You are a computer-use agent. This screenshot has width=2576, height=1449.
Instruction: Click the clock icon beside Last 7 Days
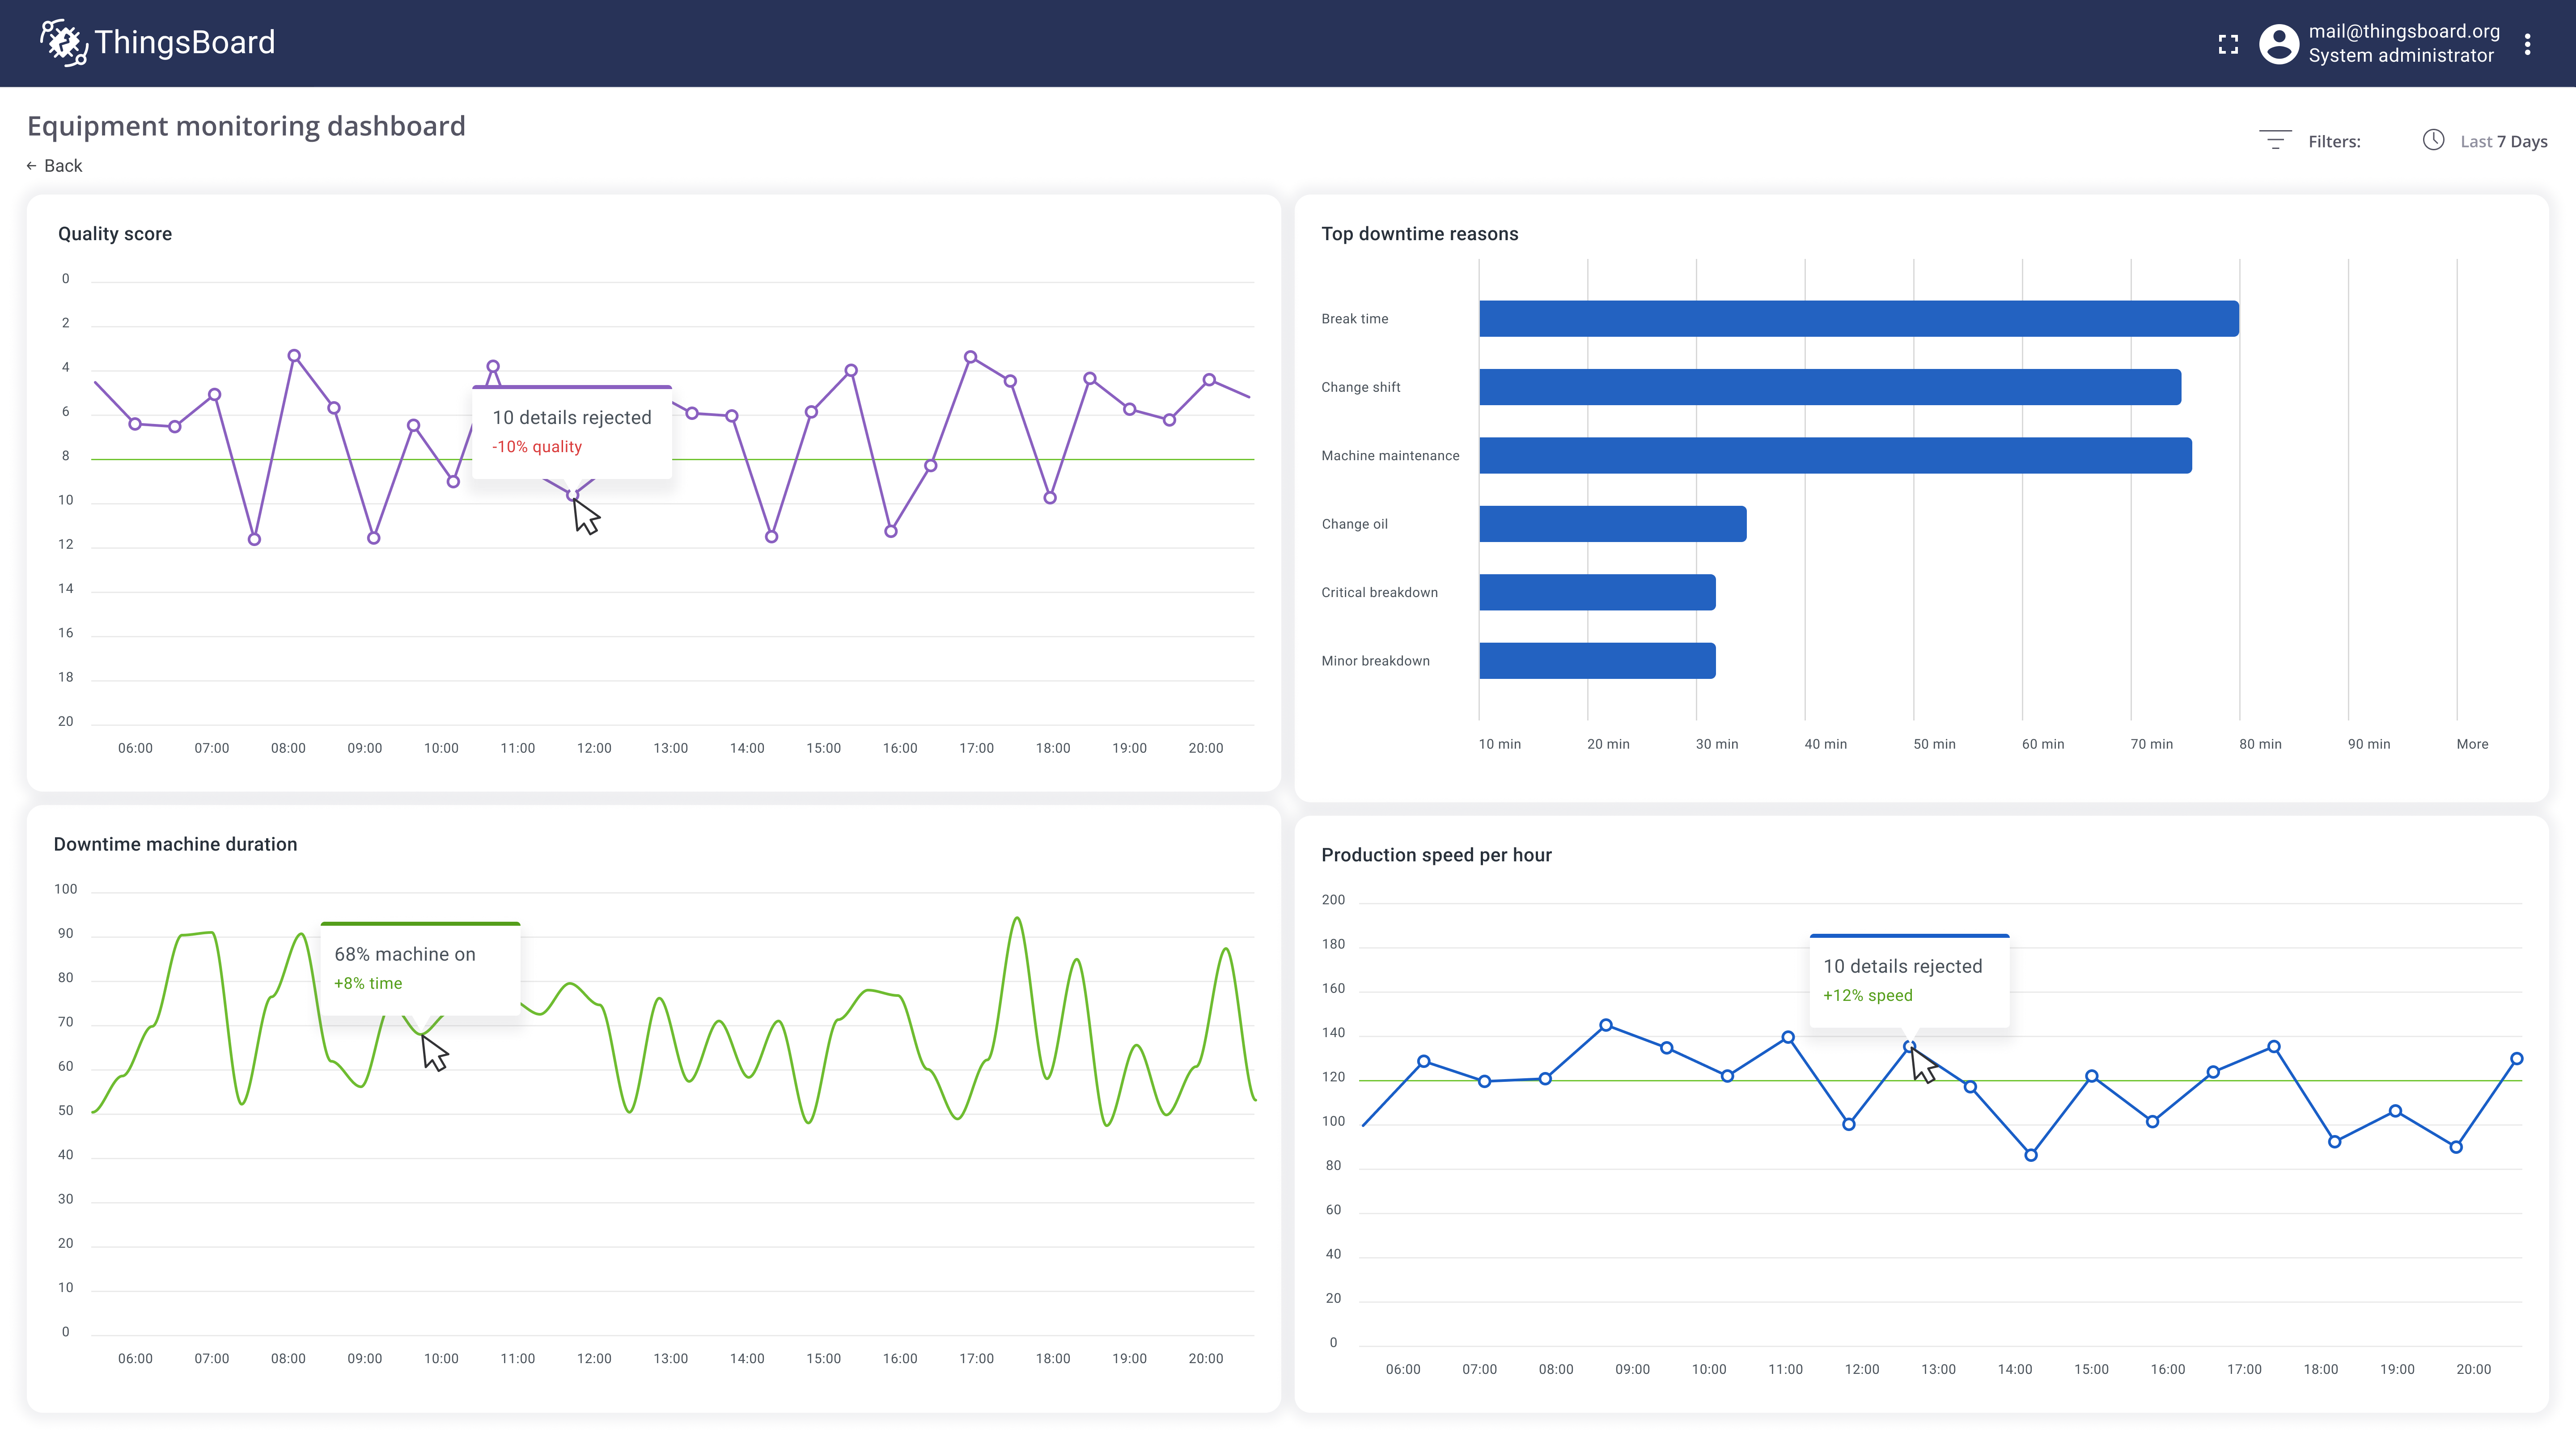(2434, 140)
